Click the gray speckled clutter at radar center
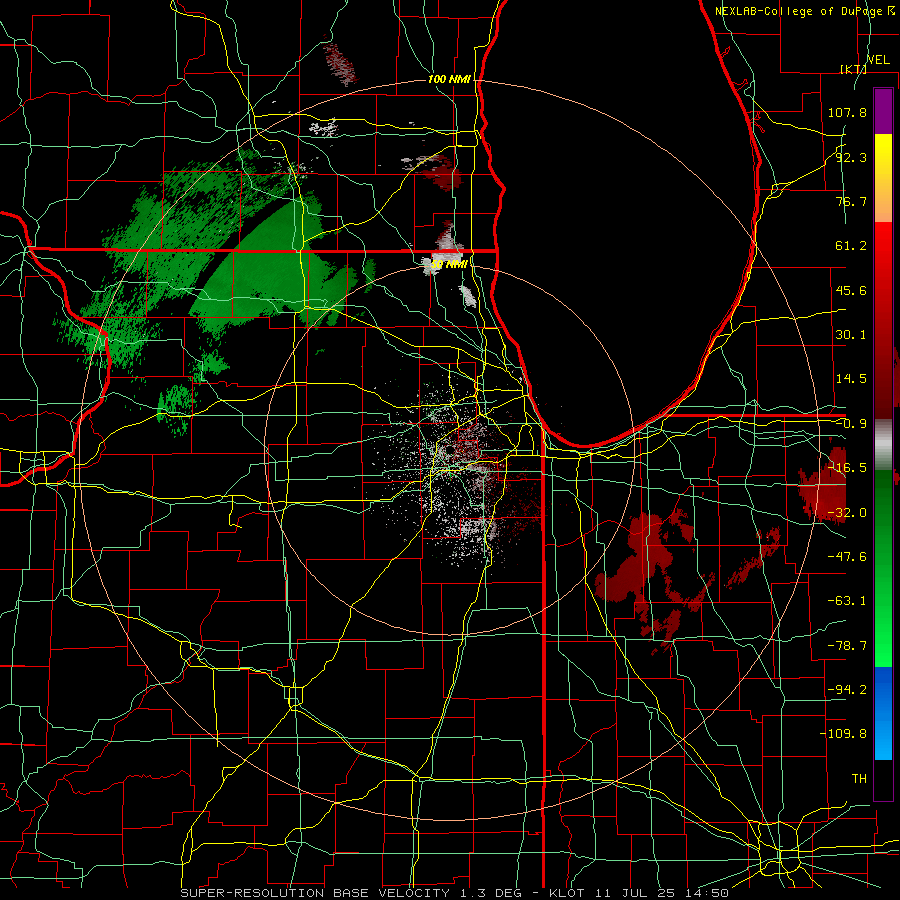Screen dimensions: 900x900 [459, 471]
